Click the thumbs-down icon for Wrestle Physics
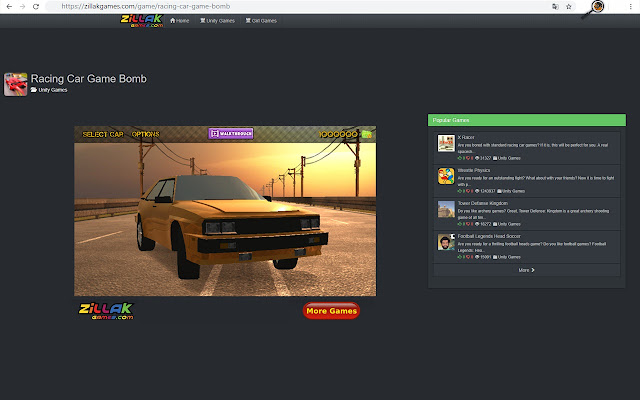This screenshot has width=640, height=400. pyautogui.click(x=468, y=191)
